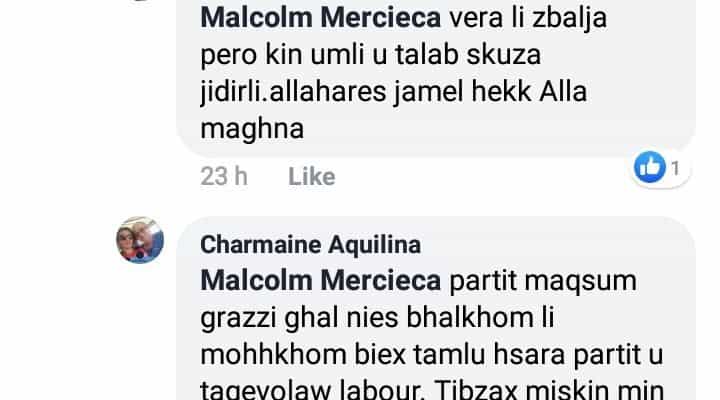Select the line 'mohhkhom biex tamlu hsara partit u'
Viewport: 720px width, 400px height.
[432, 355]
